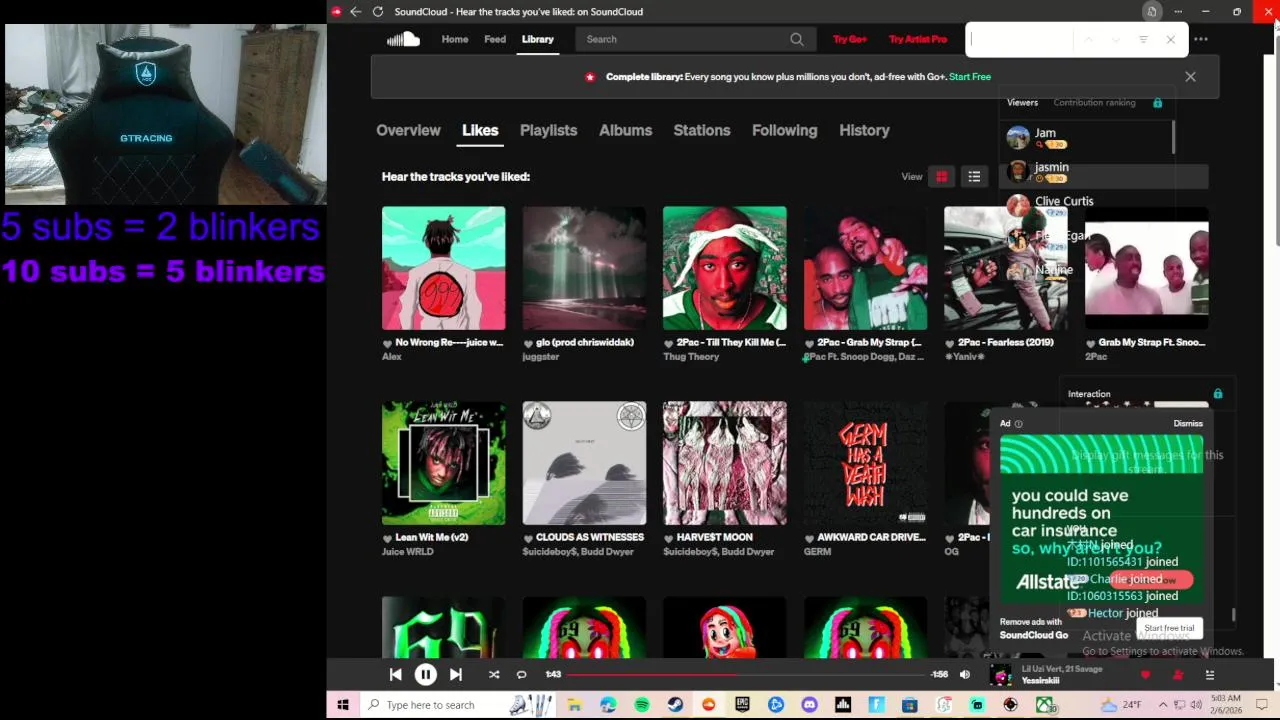Expand the system tray hidden icons
Viewport: 1280px width, 720px height.
point(1161,705)
